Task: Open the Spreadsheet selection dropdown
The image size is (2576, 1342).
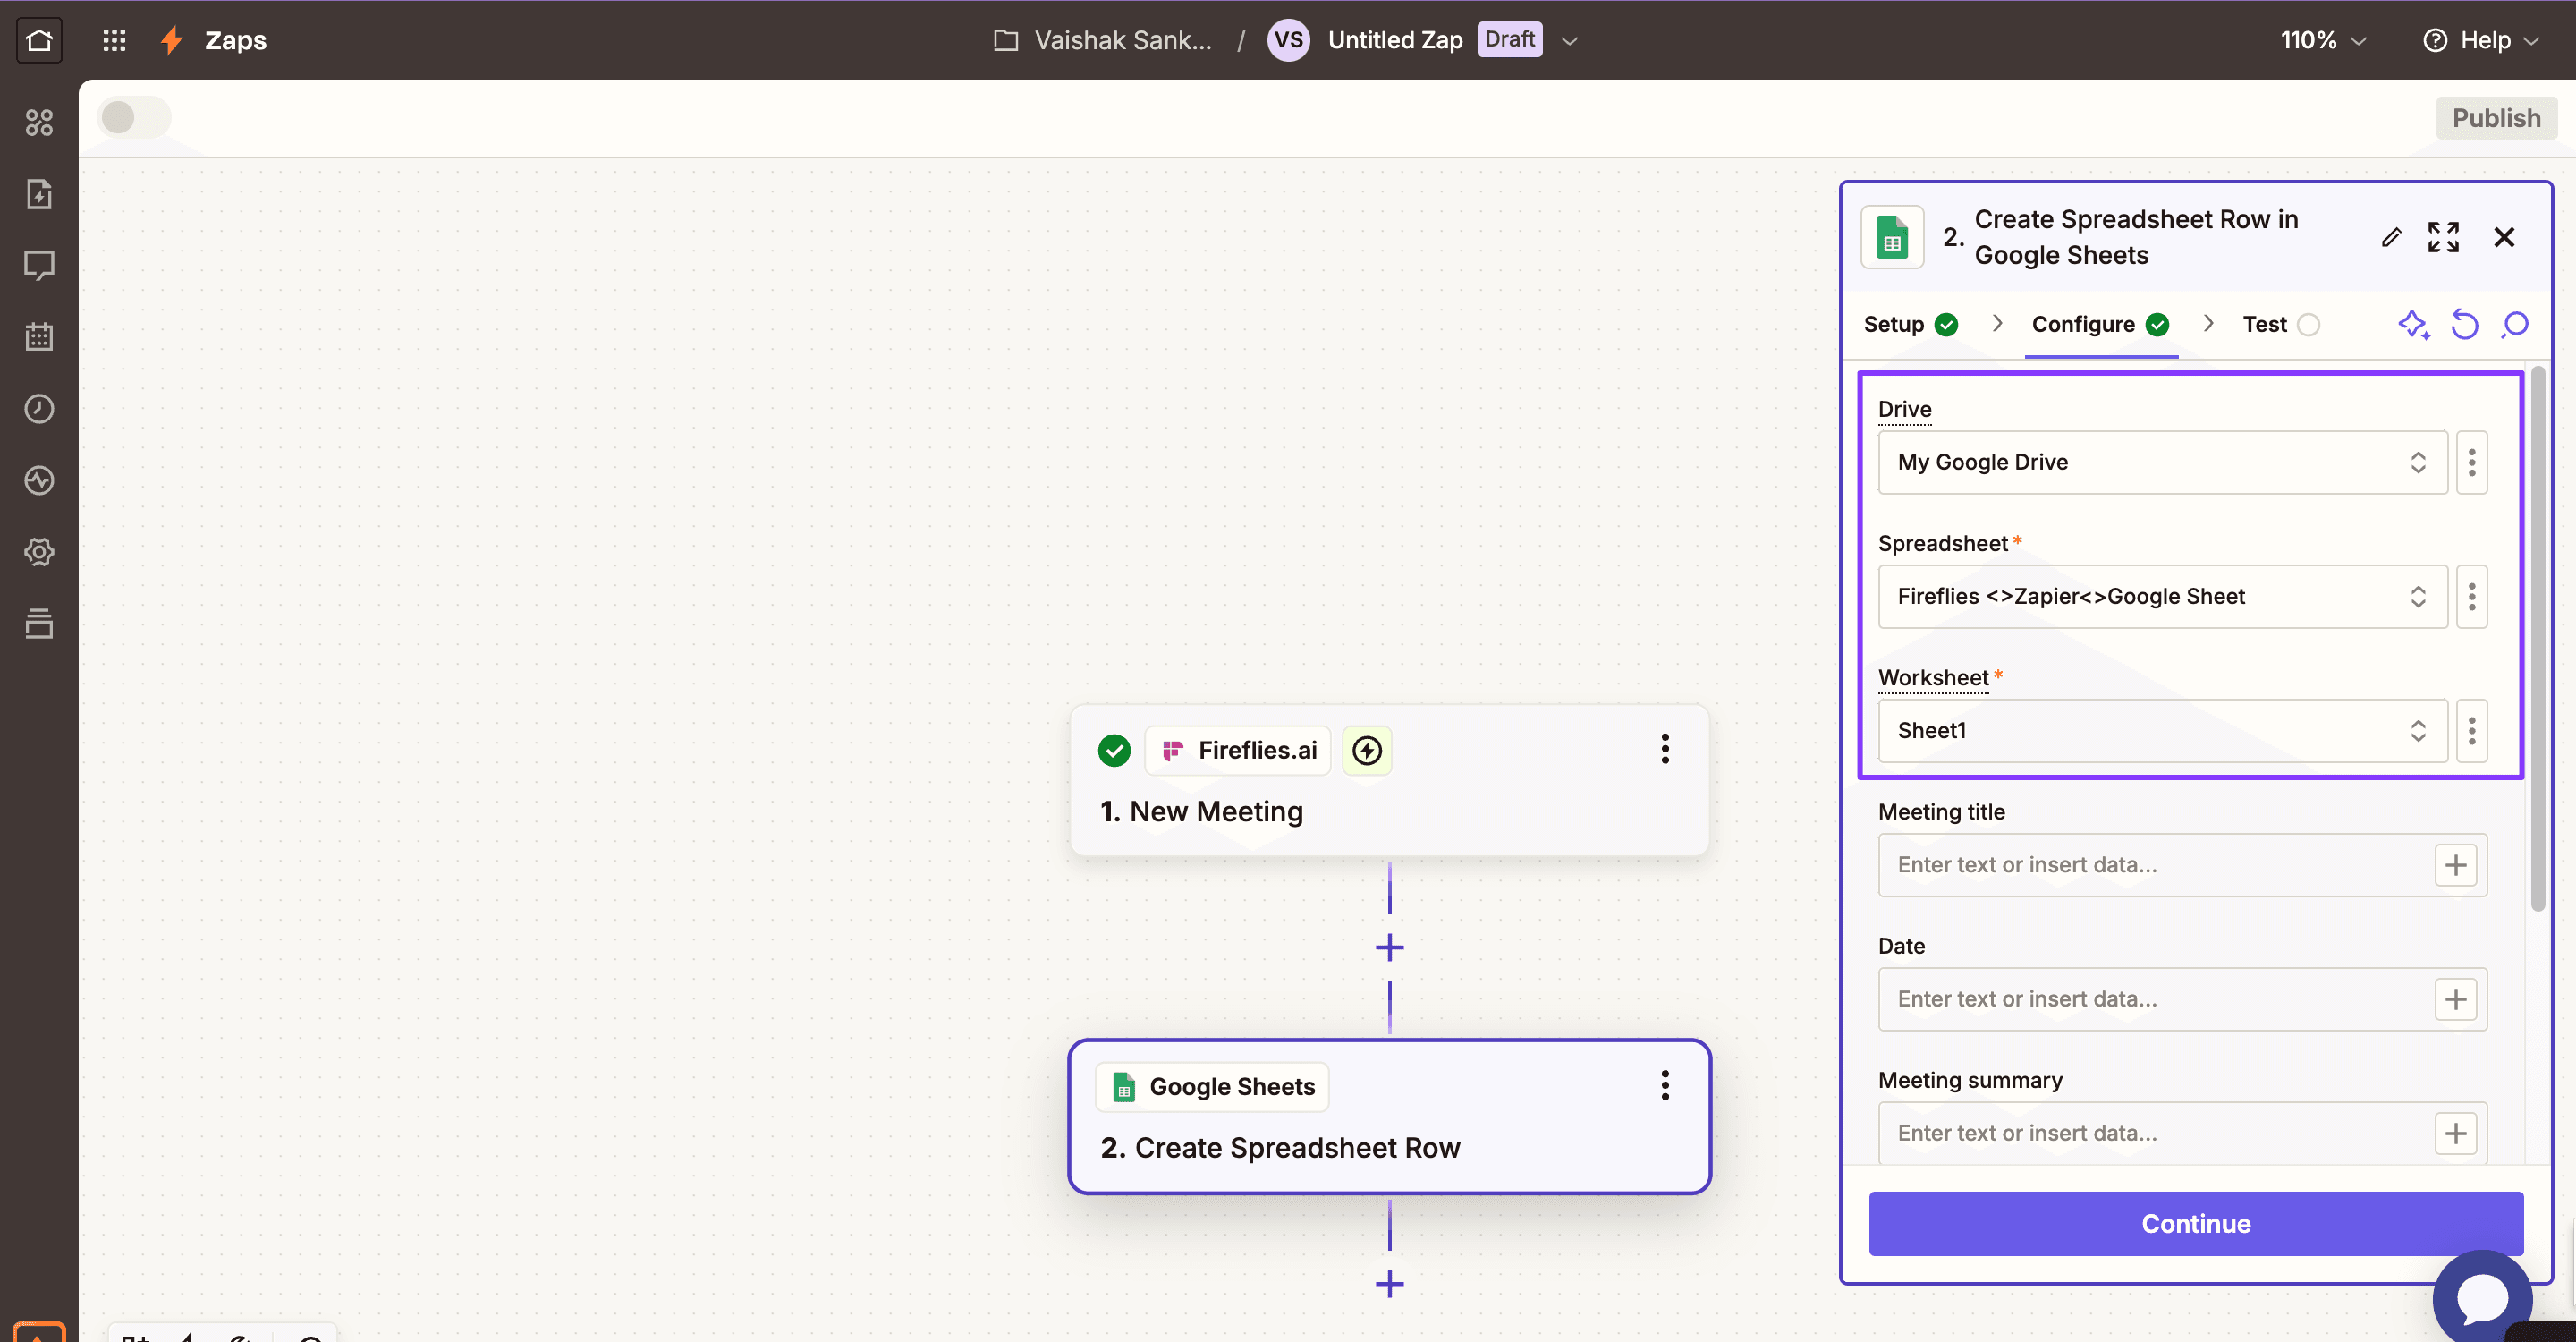Action: [x=2162, y=596]
